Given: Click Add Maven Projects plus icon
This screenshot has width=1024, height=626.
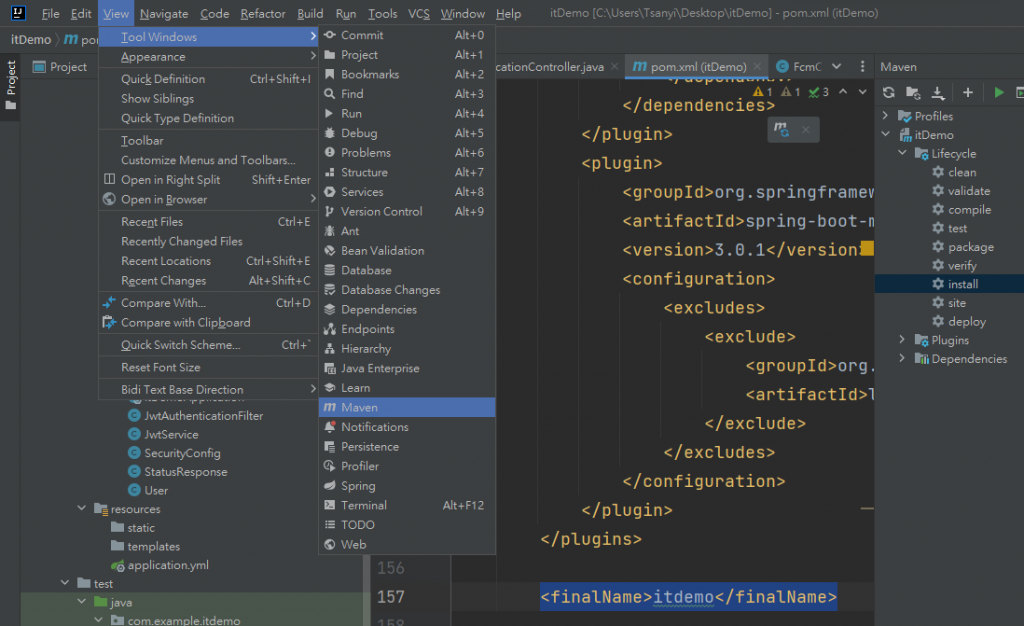Looking at the screenshot, I should (x=968, y=93).
